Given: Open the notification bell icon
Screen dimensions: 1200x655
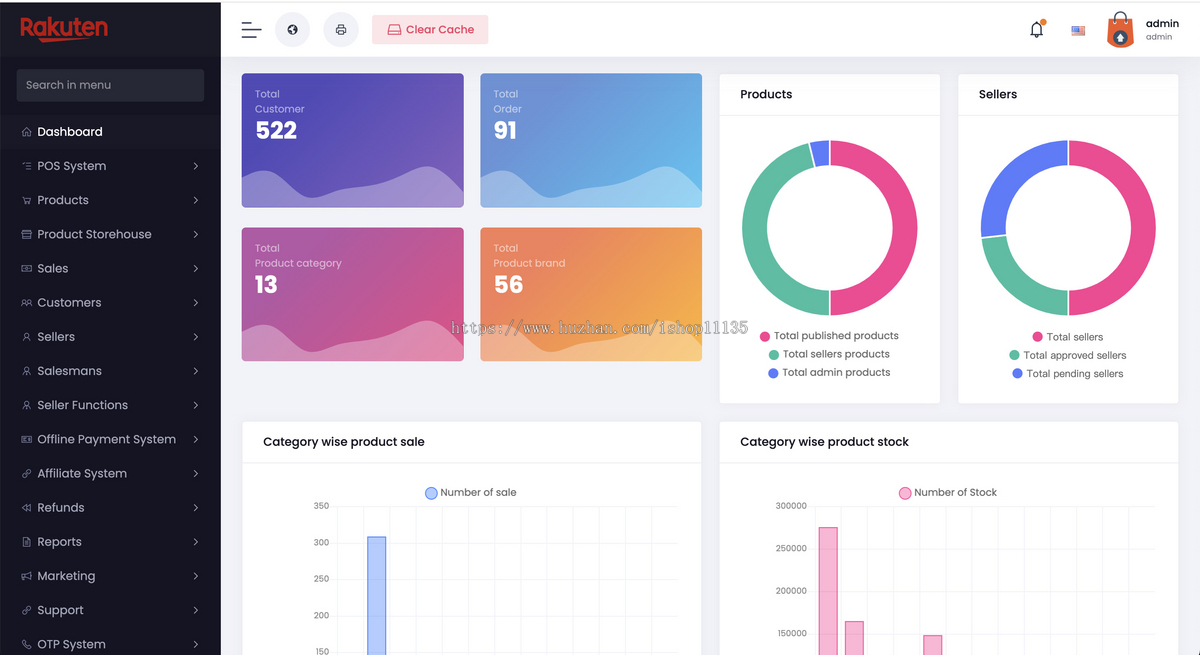Looking at the screenshot, I should tap(1037, 29).
